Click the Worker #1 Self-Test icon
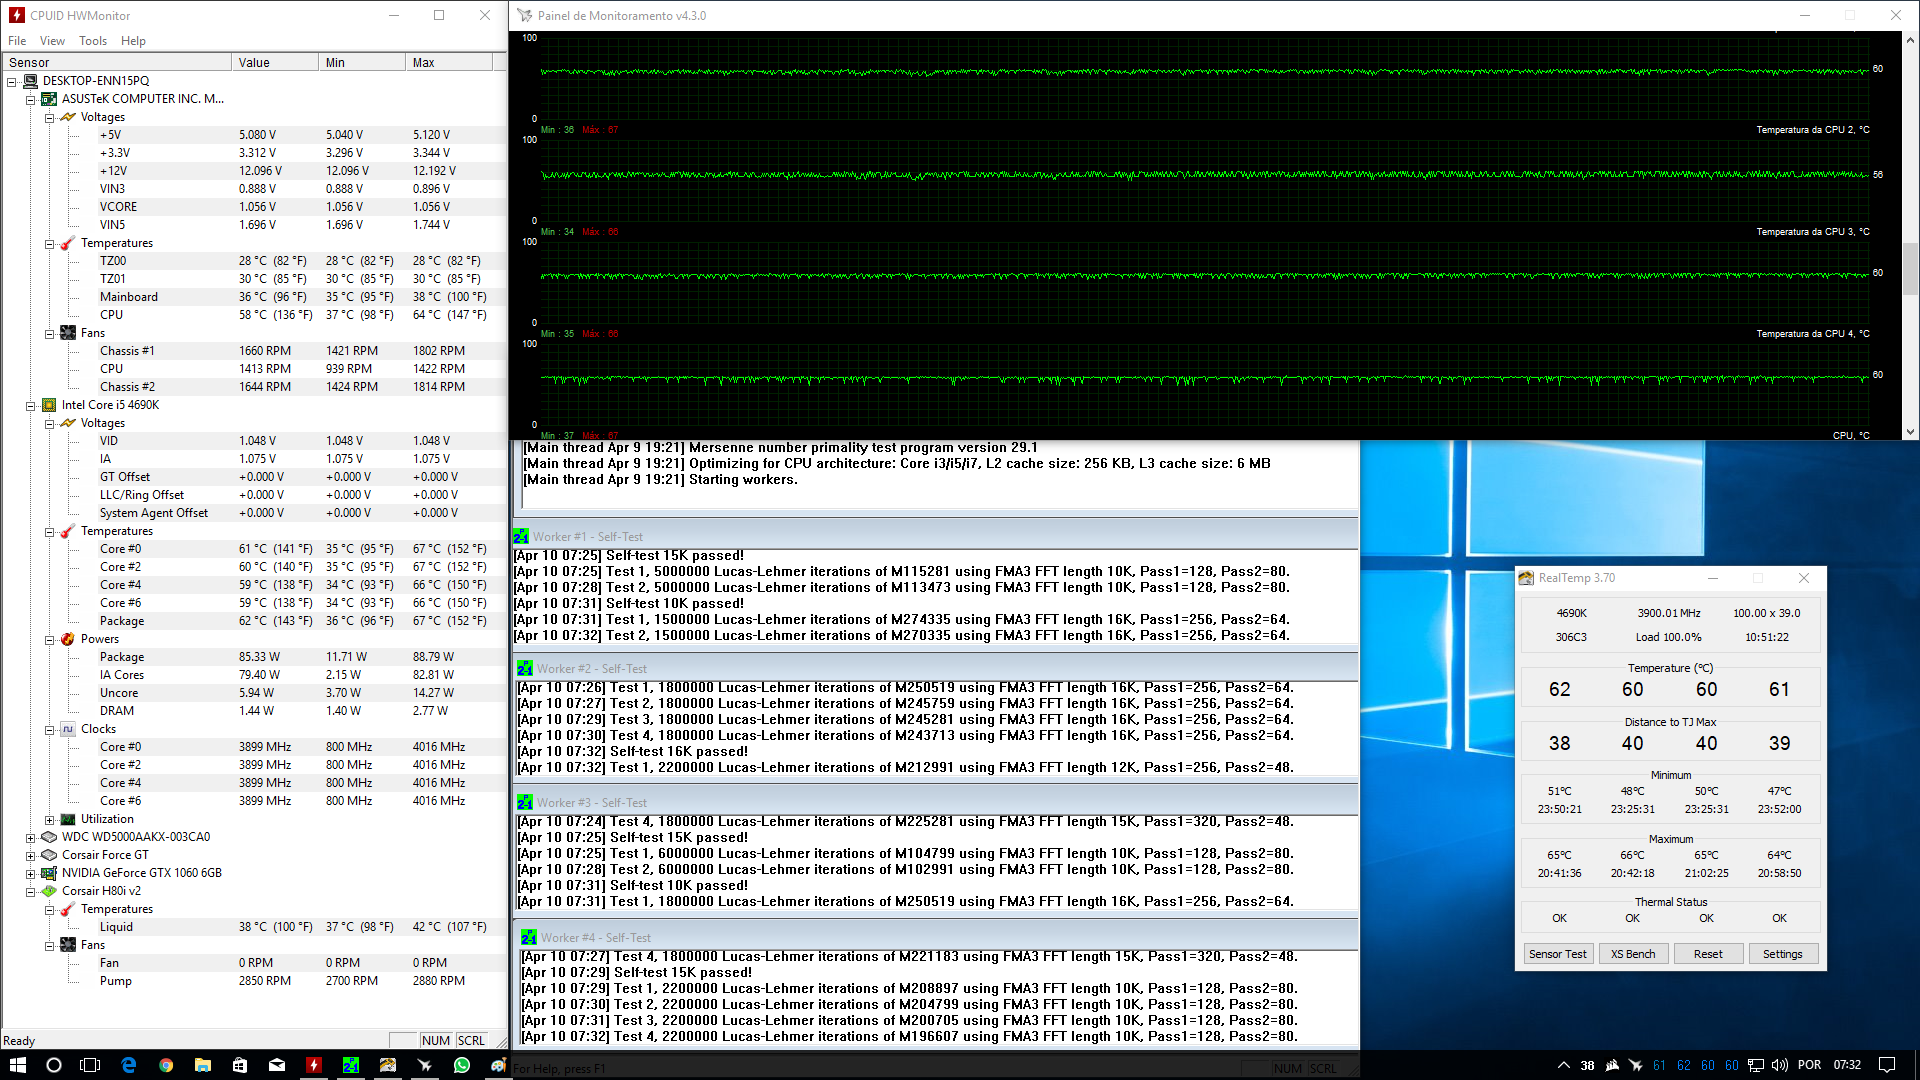This screenshot has height=1080, width=1920. click(x=521, y=537)
